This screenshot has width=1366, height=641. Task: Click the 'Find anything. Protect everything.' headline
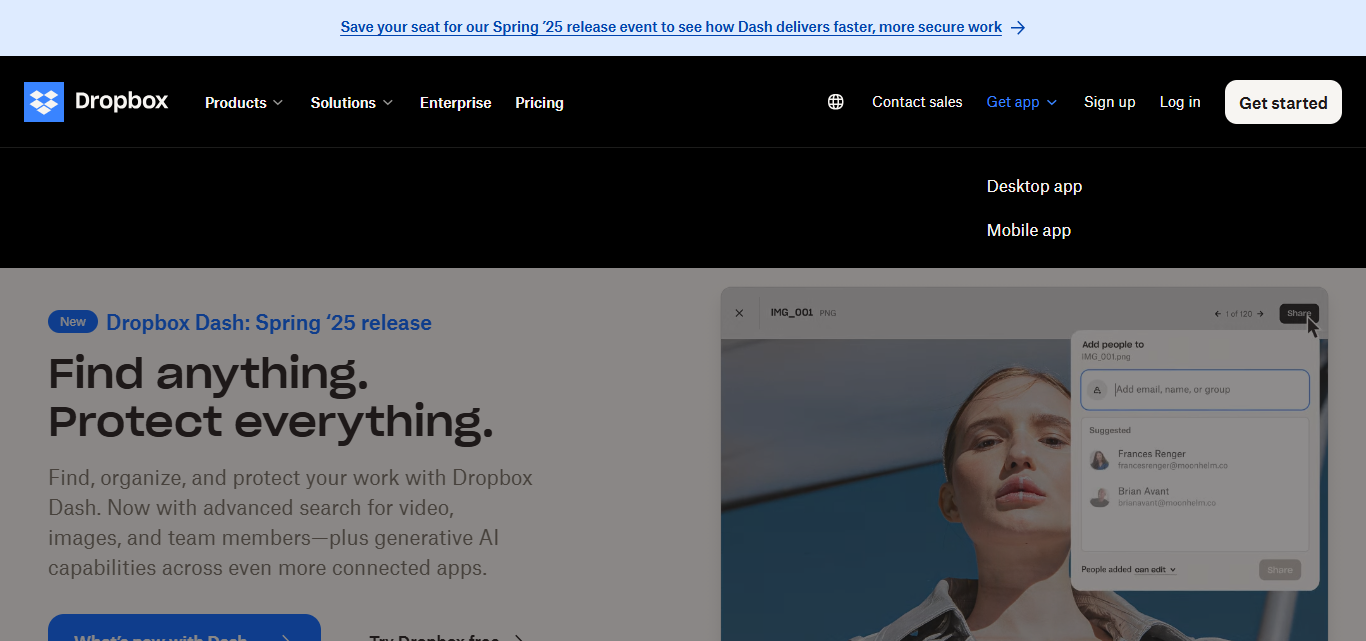pyautogui.click(x=270, y=397)
